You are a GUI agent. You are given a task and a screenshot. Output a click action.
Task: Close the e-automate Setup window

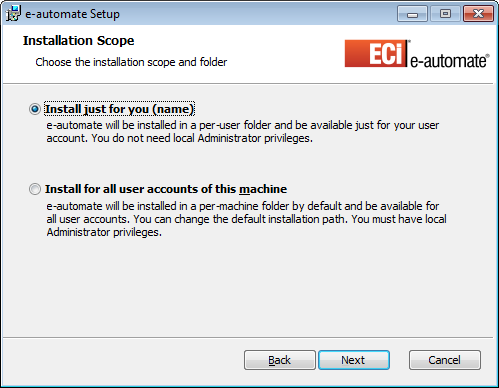(478, 14)
